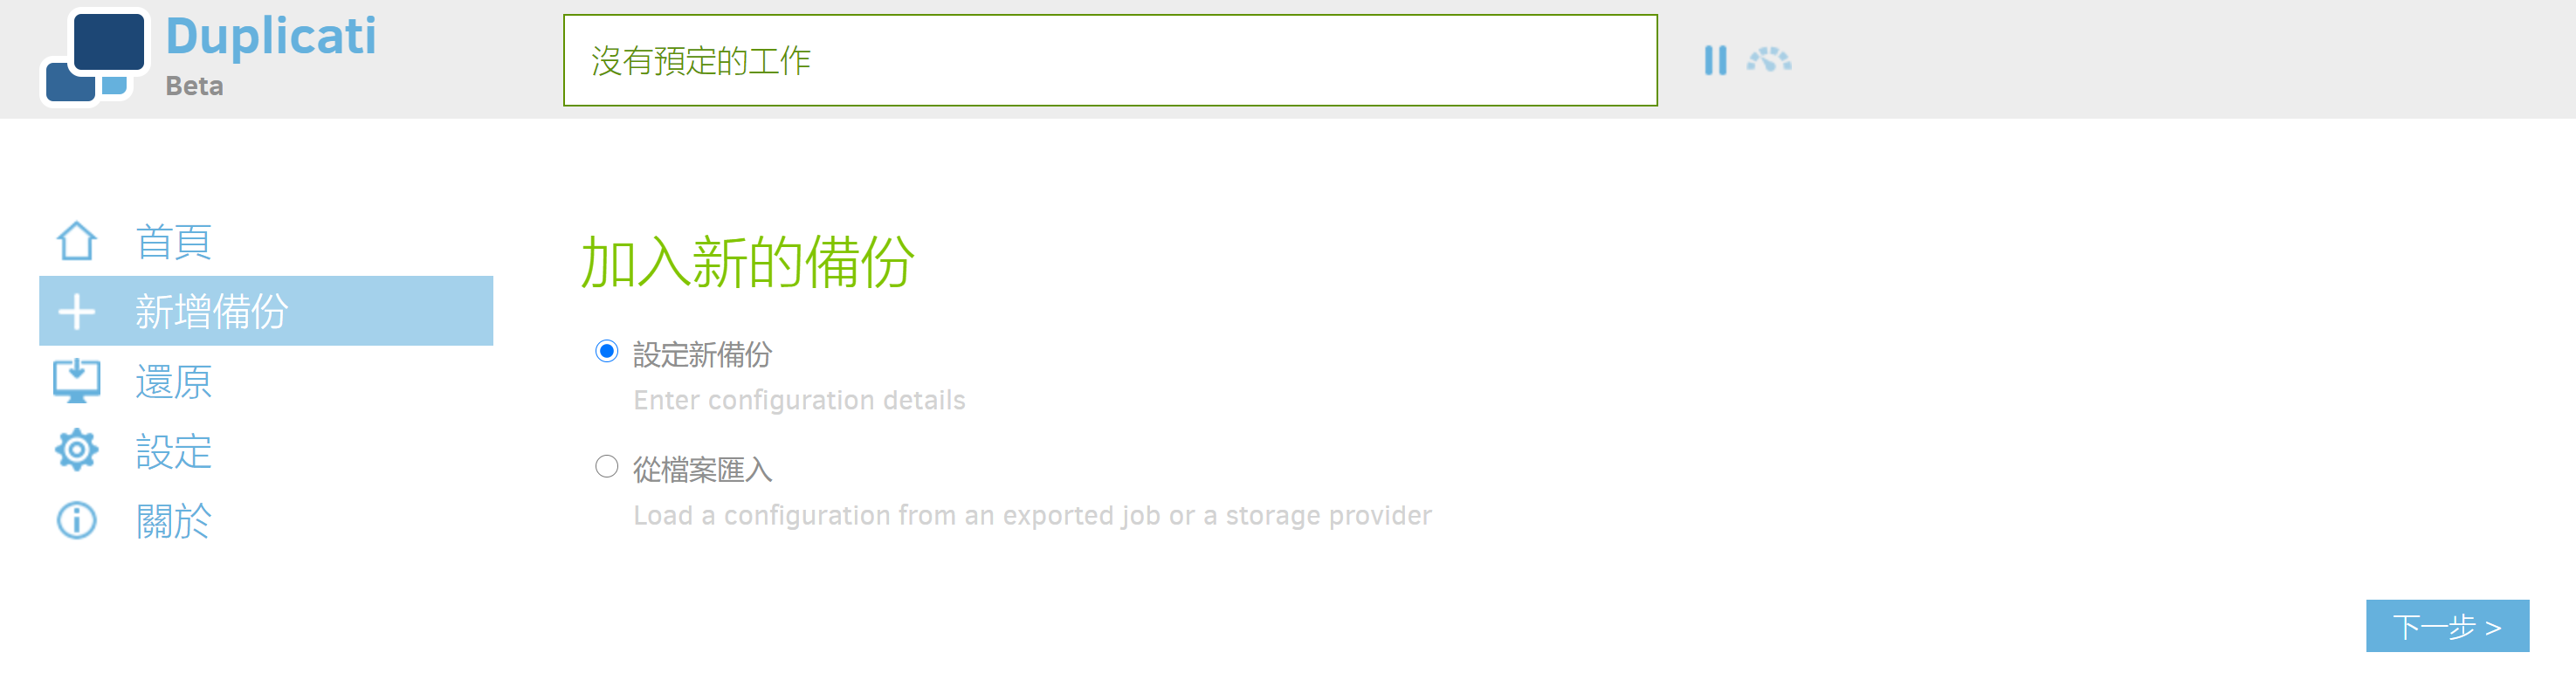Click the 沒有預定的工作 status box
Screen dimensions: 2576x680
pos(1110,60)
